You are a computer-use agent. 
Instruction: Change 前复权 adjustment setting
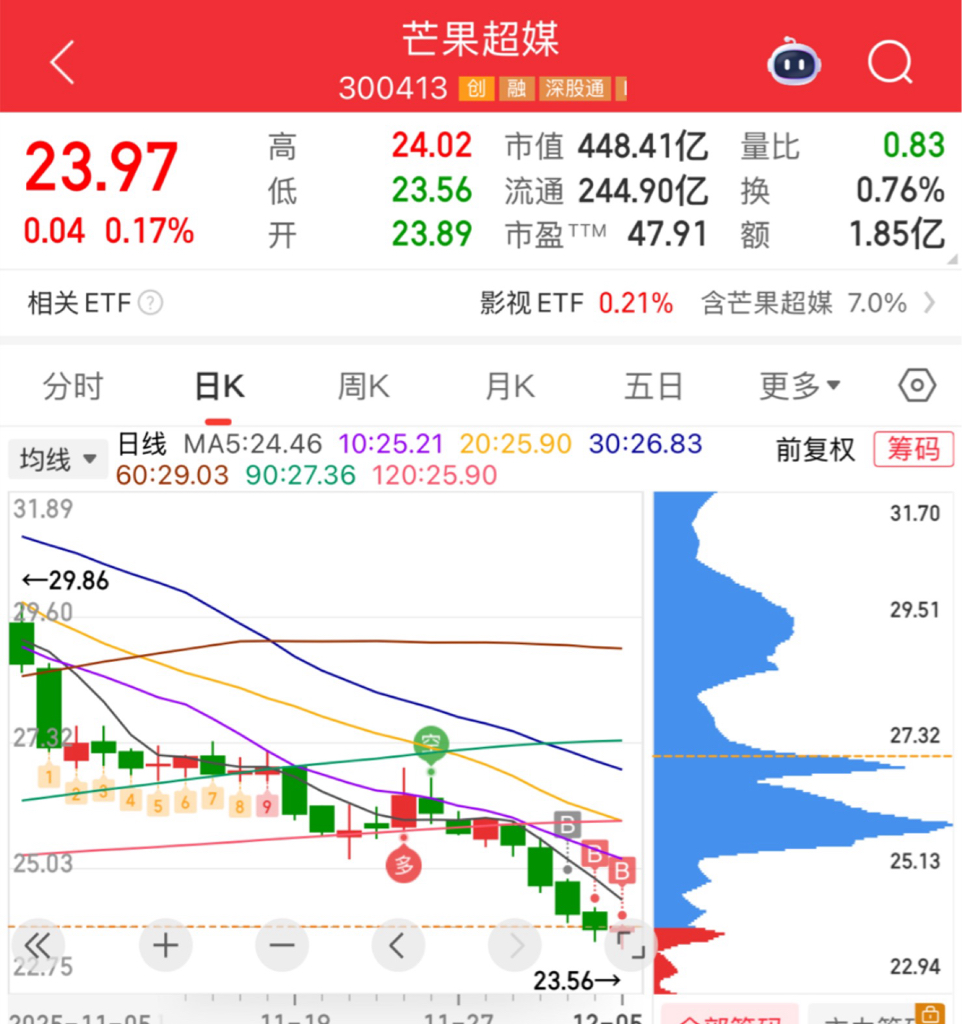tap(815, 449)
